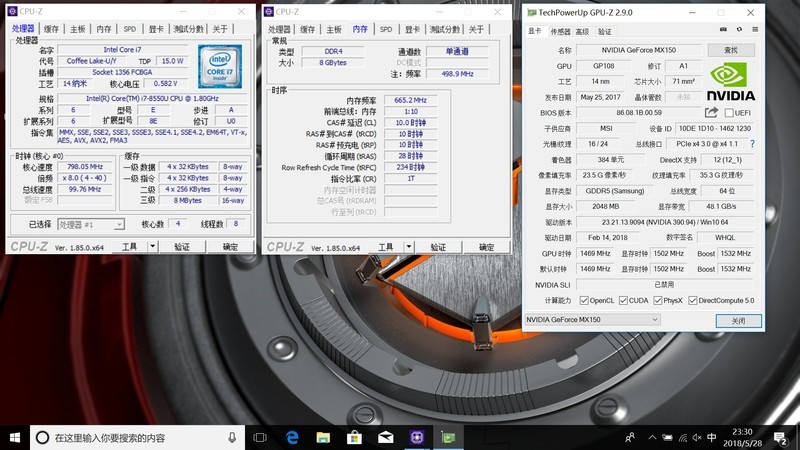
Task: Click the bus interface question mark icon
Action: 751,144
